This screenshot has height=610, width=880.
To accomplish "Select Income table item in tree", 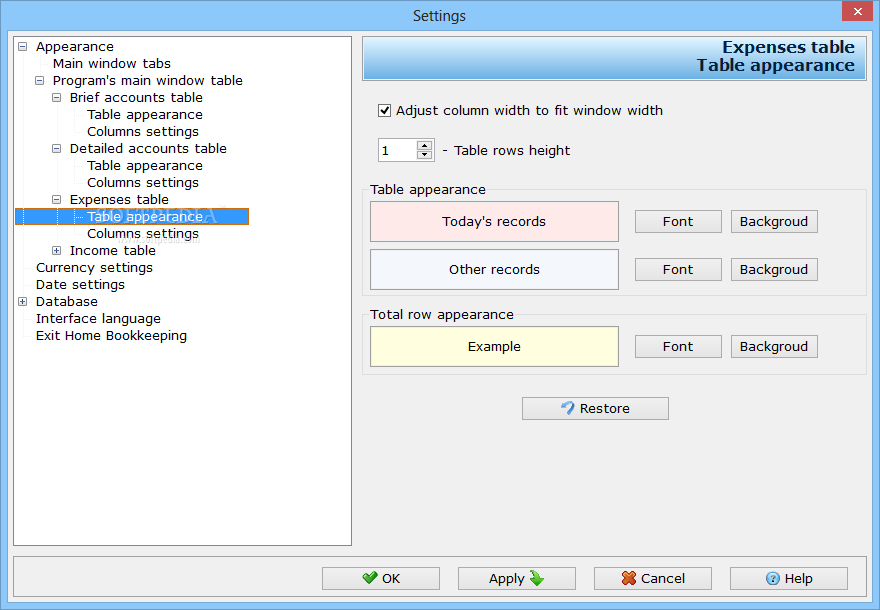I will [112, 251].
